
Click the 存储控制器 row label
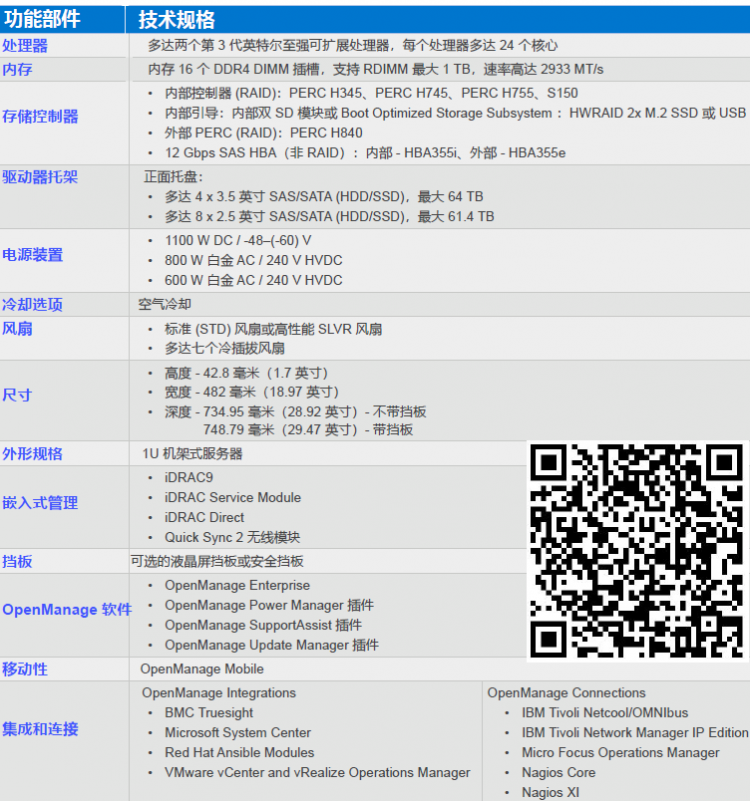point(40,117)
